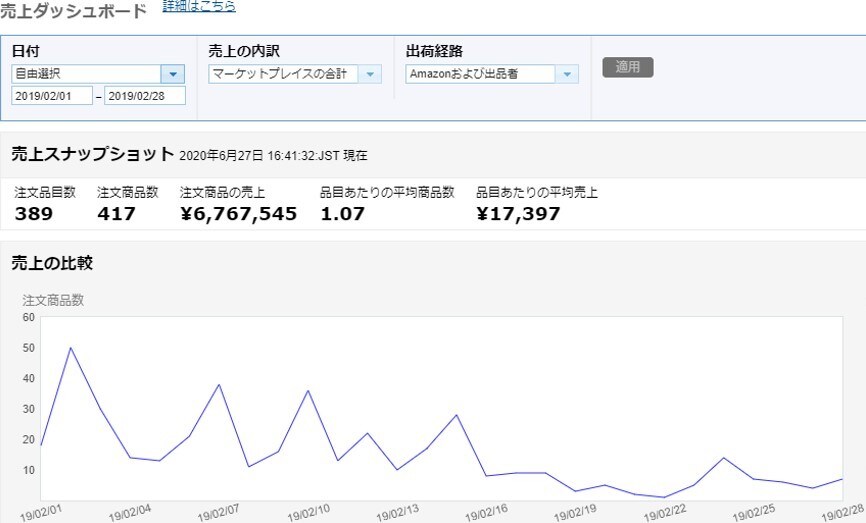Screen dimensions: 866x523
Task: Click the 19/02/25 x-axis label
Action: (x=754, y=513)
